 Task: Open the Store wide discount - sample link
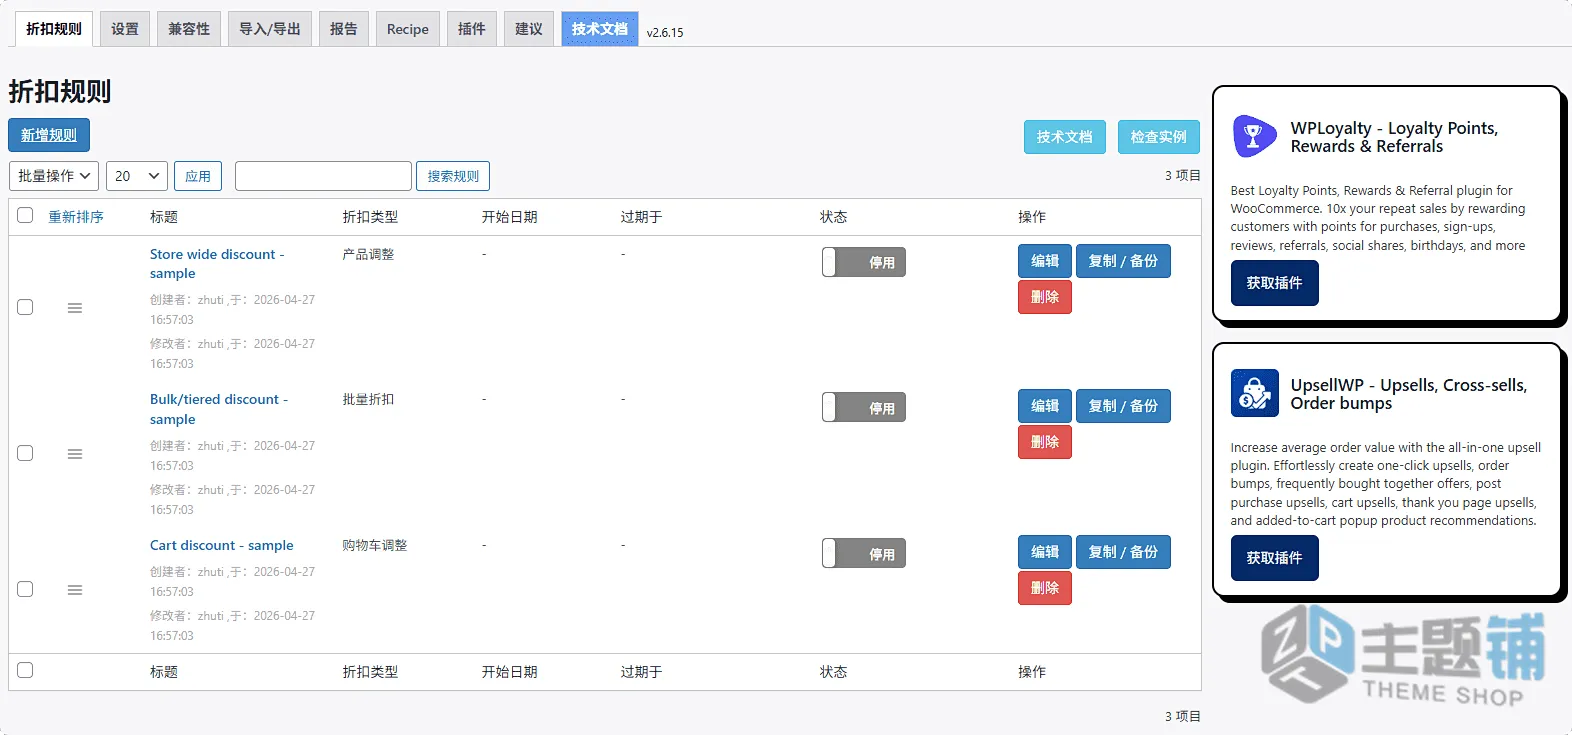pos(217,264)
